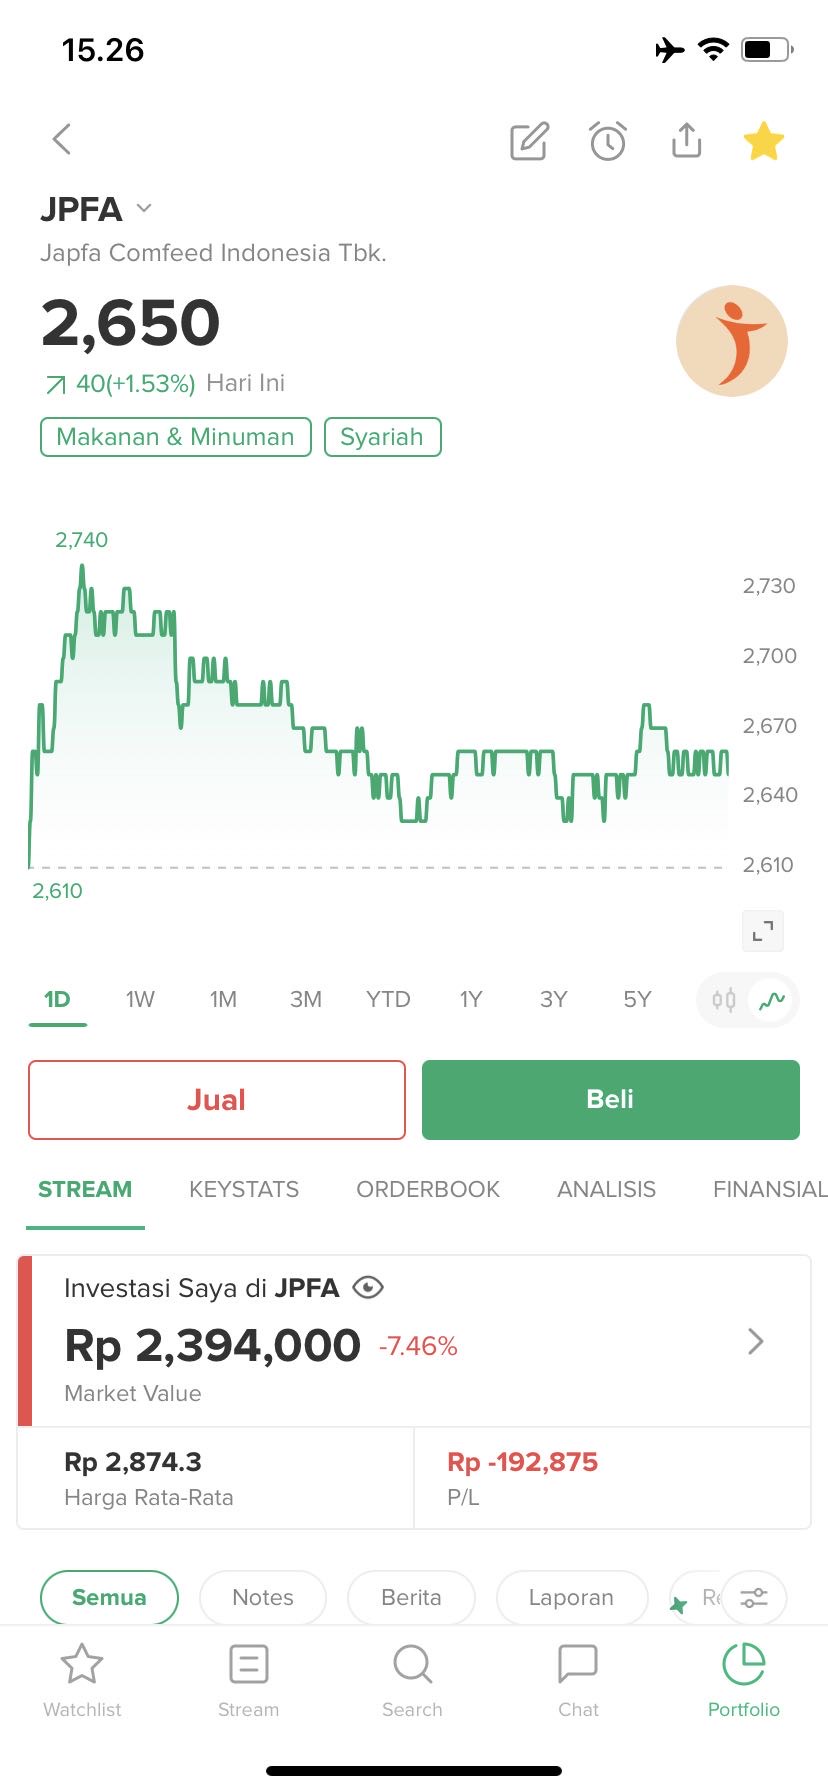Go to Watchlist in bottom navigation

(x=82, y=1680)
